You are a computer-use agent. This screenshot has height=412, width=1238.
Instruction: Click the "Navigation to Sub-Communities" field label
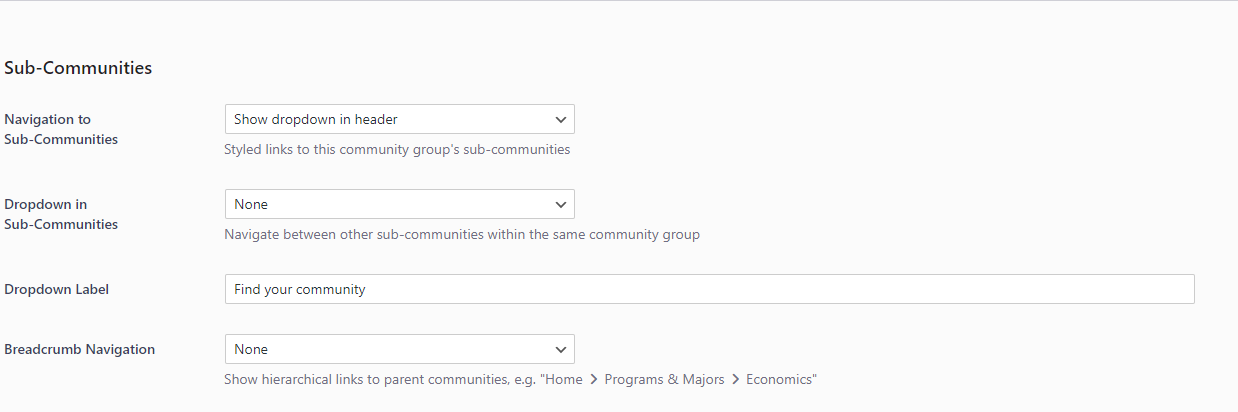click(61, 129)
